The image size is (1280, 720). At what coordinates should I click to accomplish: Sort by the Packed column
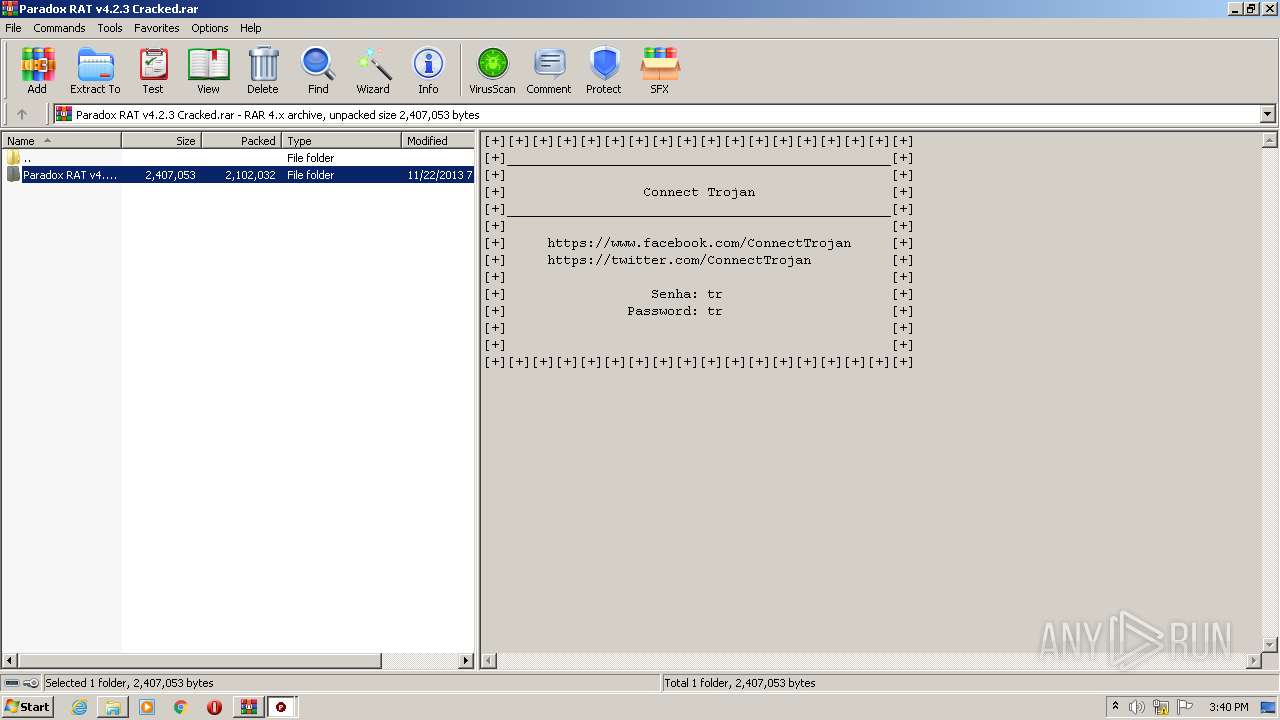tap(241, 141)
